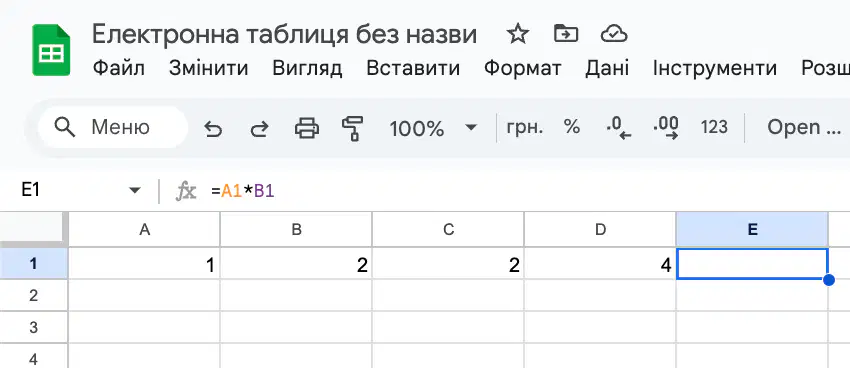Select the paint format roller tool
850x368 pixels.
click(352, 128)
